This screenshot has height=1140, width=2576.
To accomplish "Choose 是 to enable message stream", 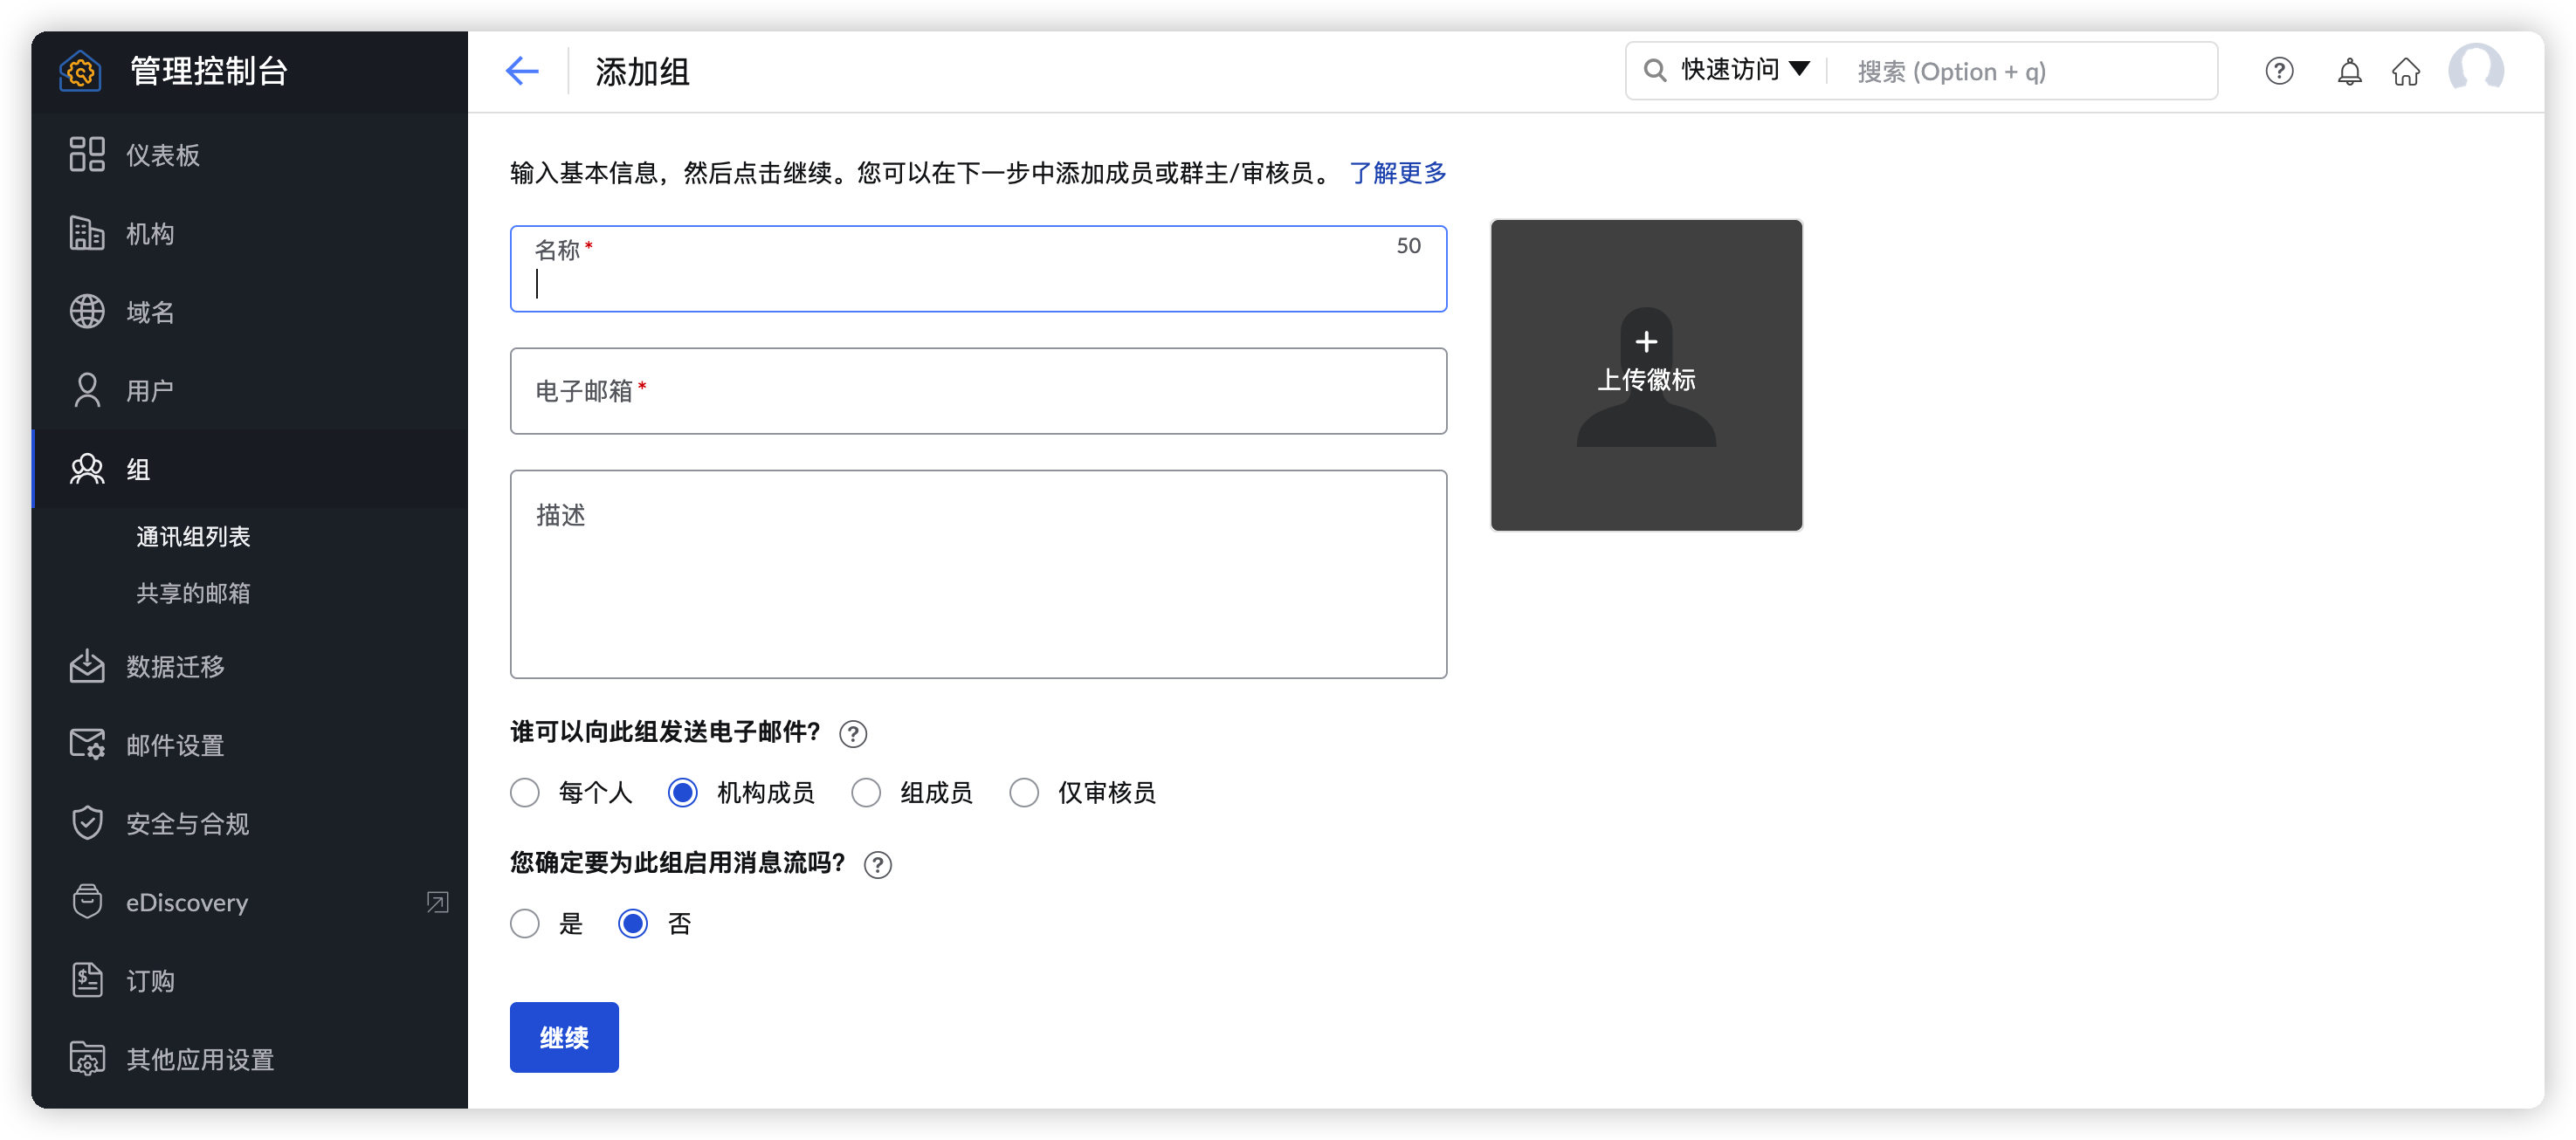I will click(525, 923).
